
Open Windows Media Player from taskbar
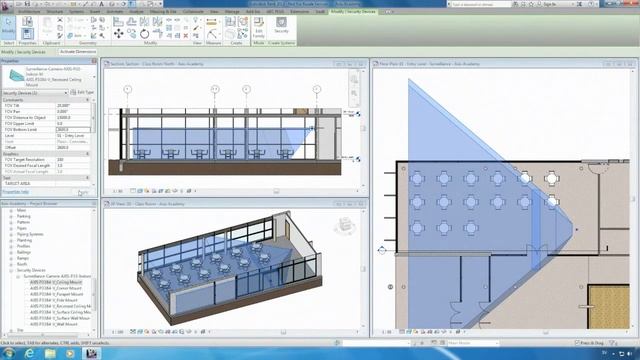tap(70, 353)
